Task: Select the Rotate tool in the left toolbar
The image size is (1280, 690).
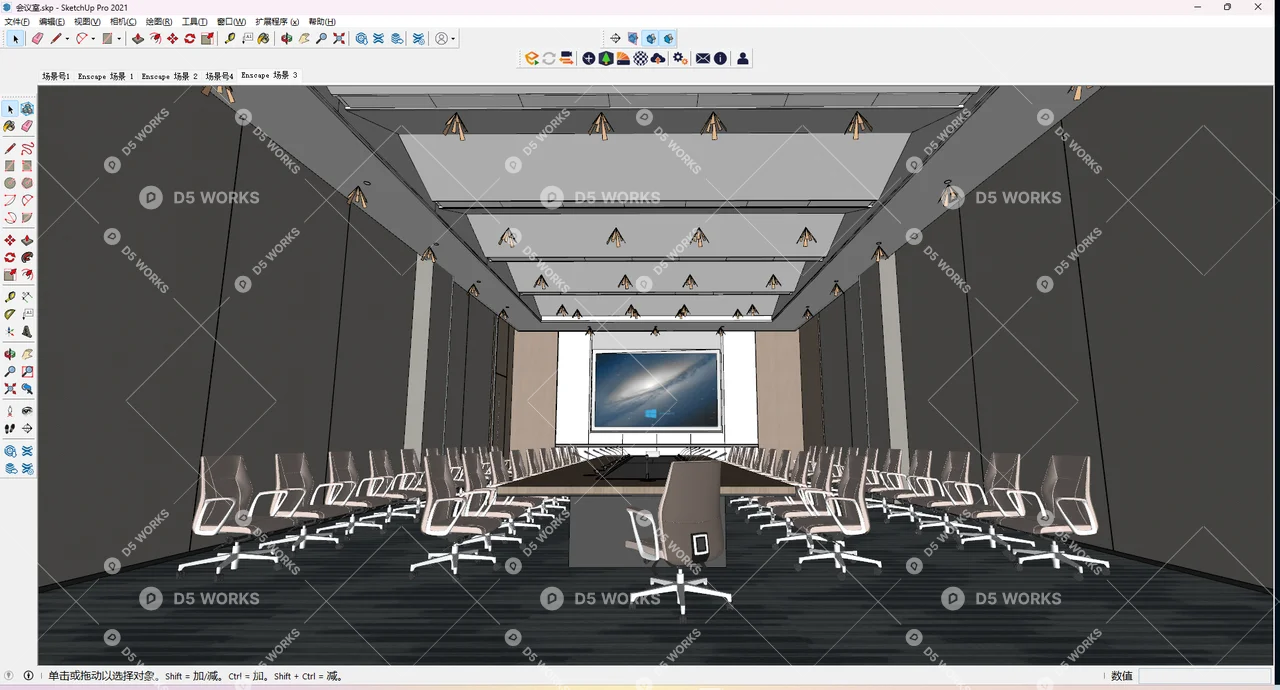Action: pyautogui.click(x=189, y=38)
